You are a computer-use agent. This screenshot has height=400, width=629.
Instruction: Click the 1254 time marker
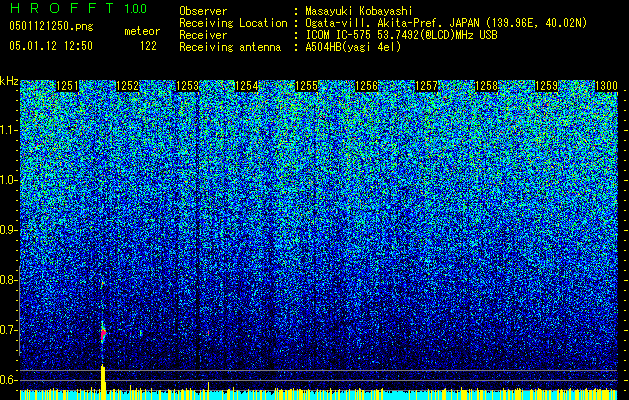tap(247, 86)
